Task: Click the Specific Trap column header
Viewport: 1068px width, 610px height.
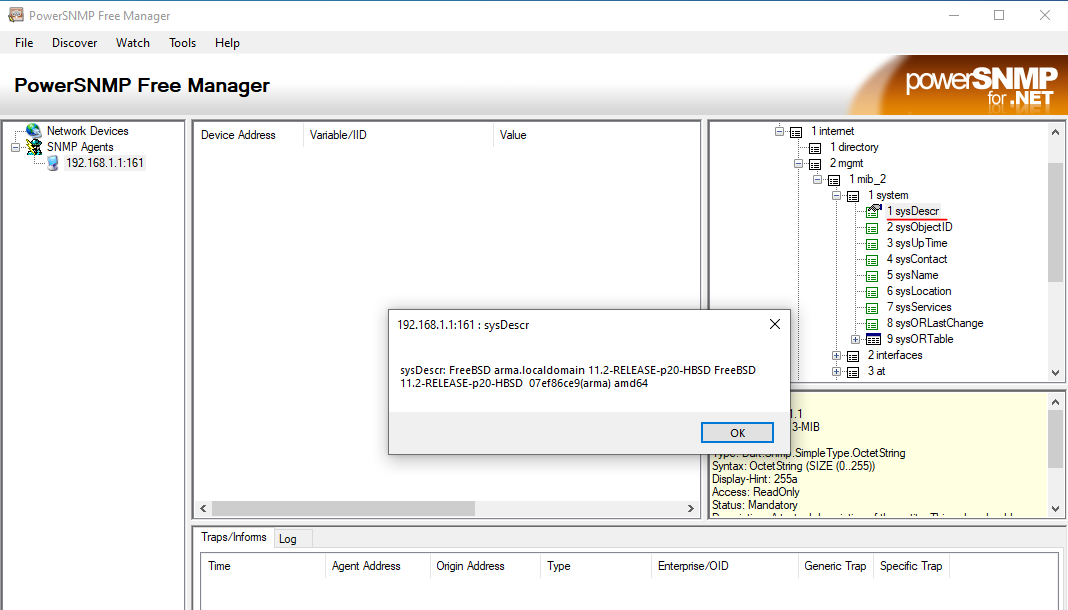Action: pos(911,566)
